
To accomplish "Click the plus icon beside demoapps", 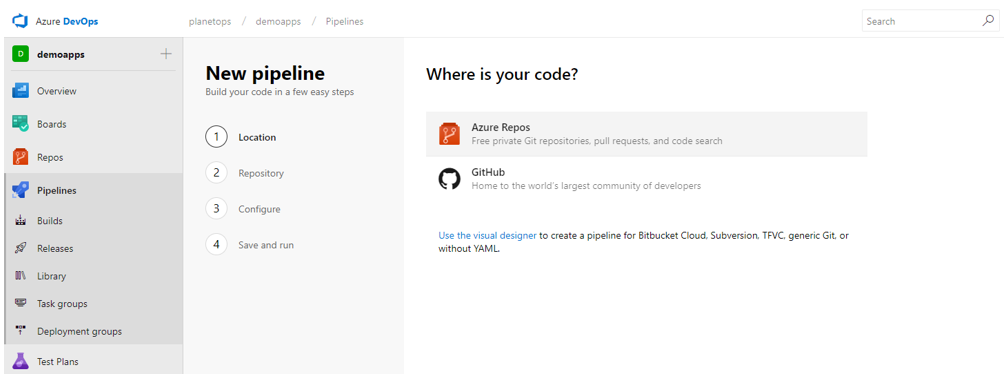I will click(x=166, y=54).
